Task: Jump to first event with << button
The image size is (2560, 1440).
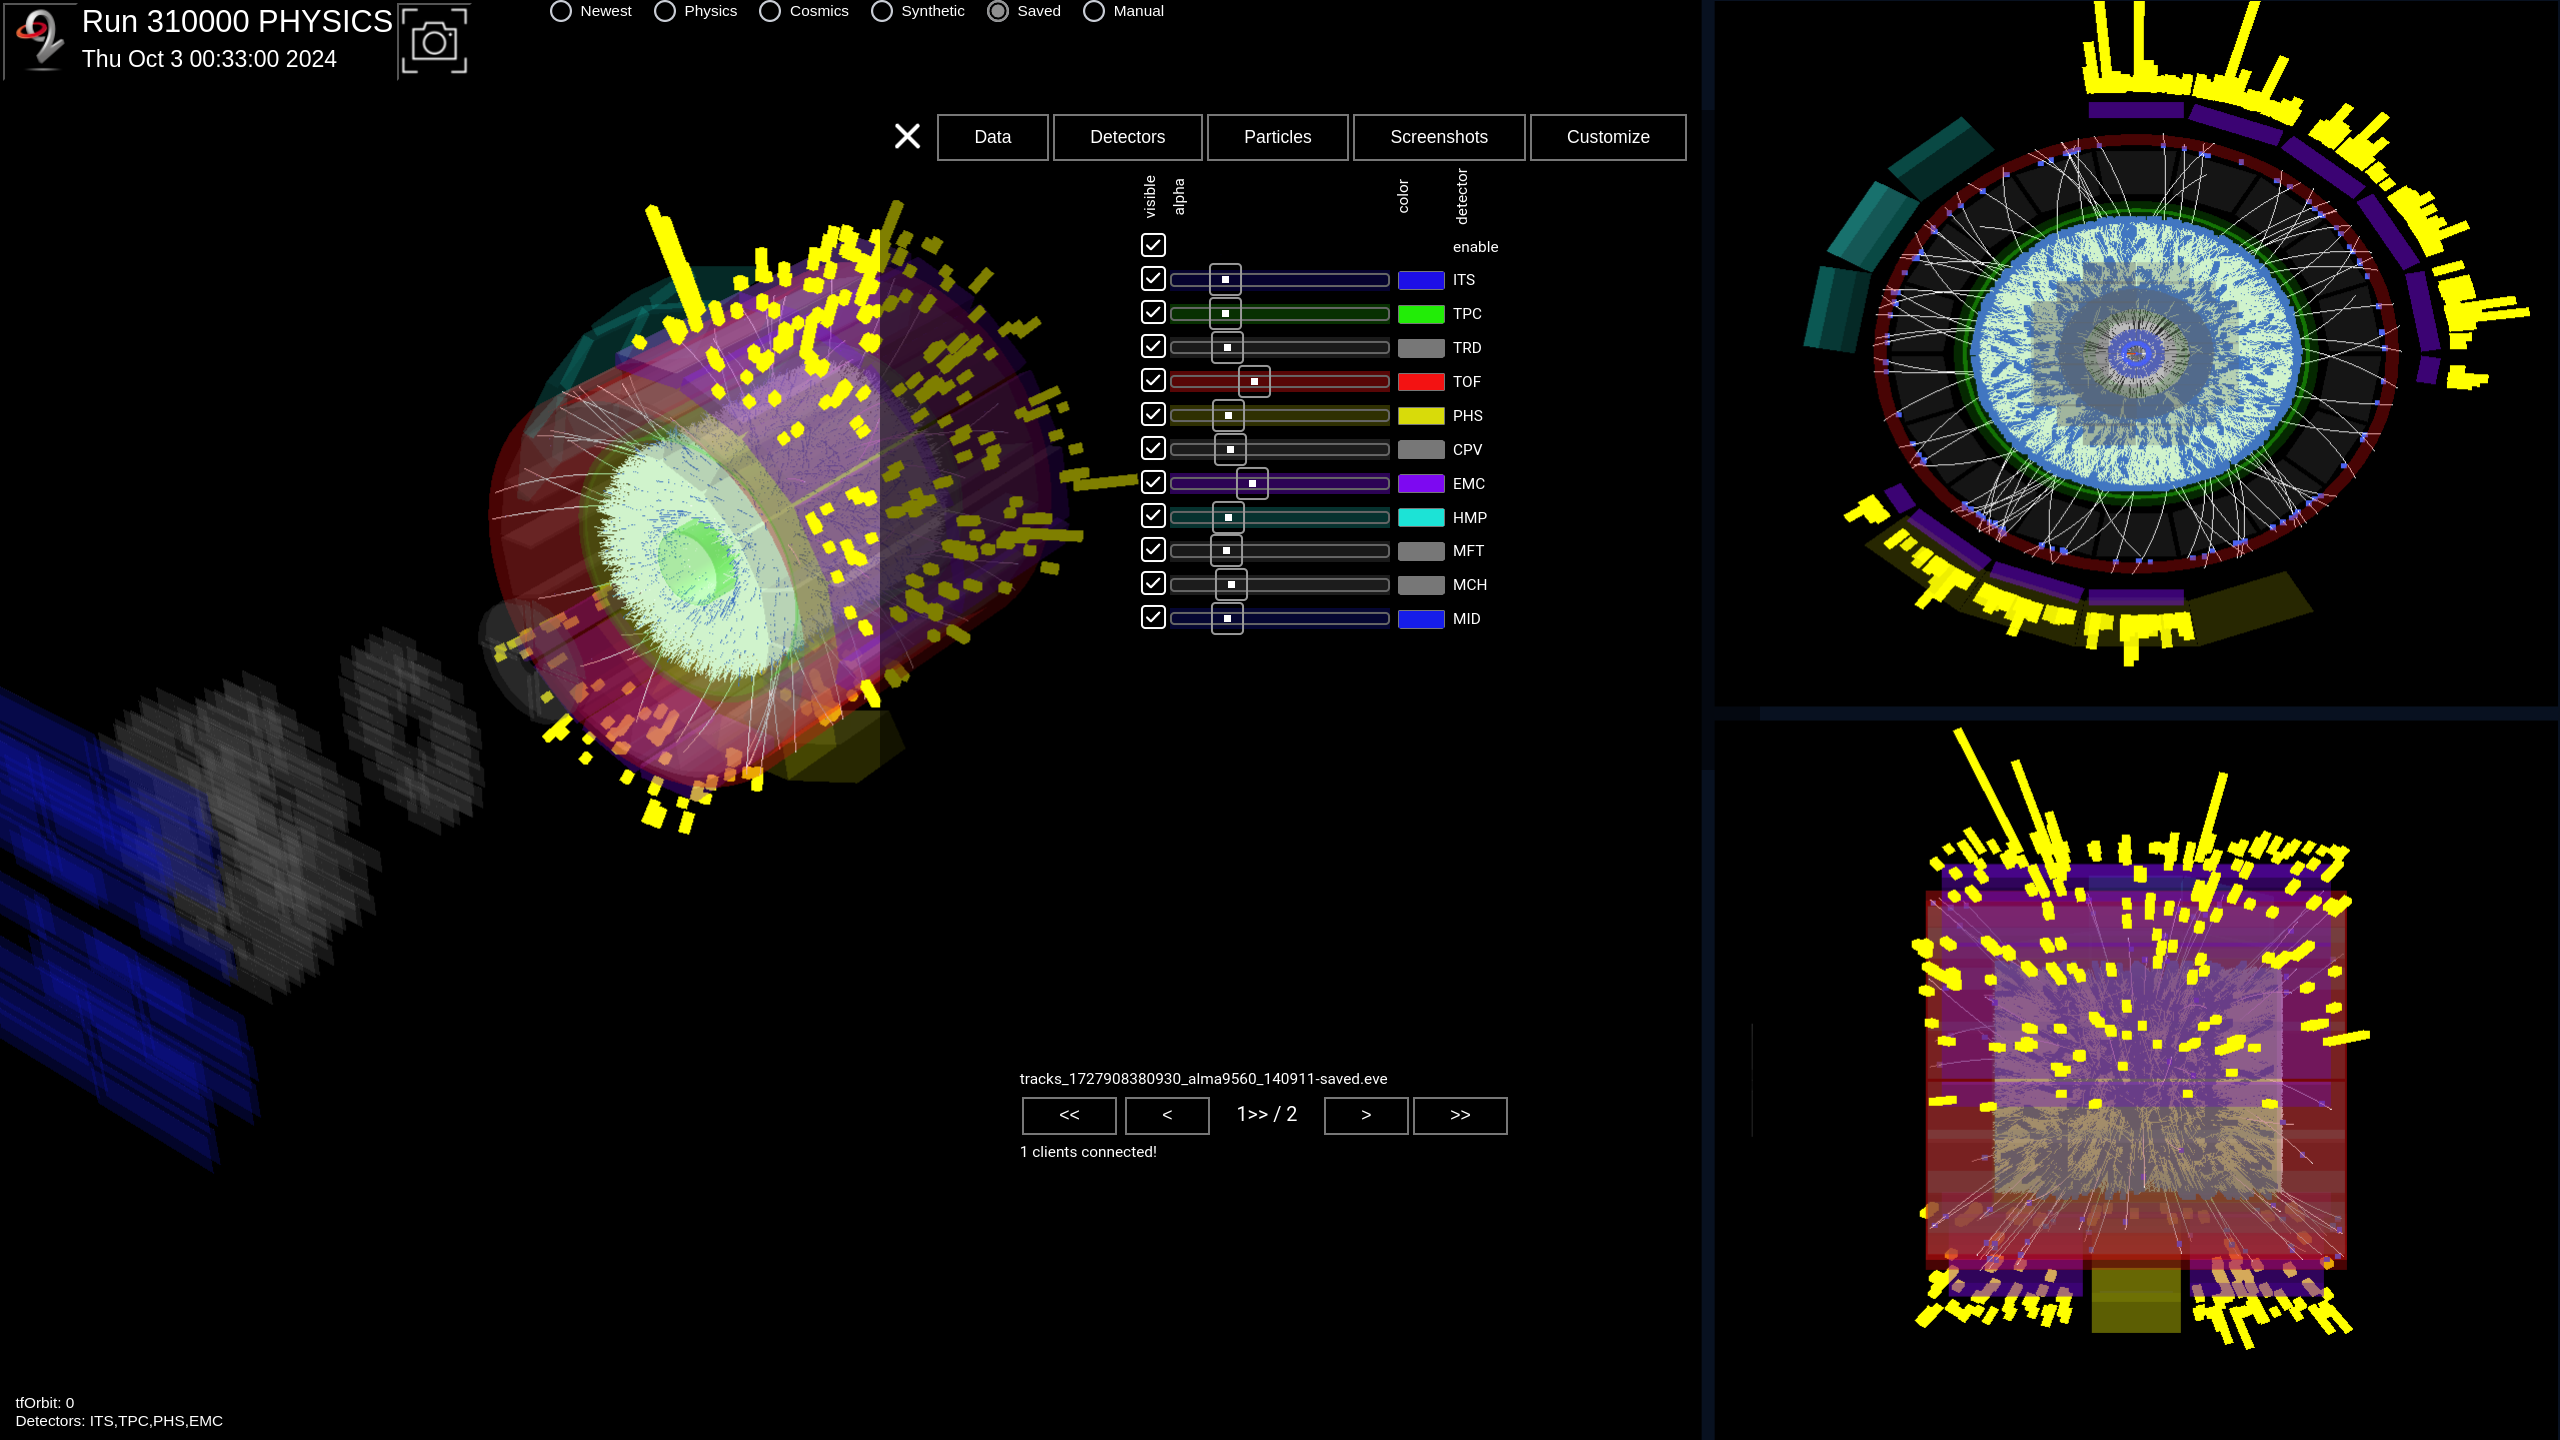Action: (1069, 1115)
